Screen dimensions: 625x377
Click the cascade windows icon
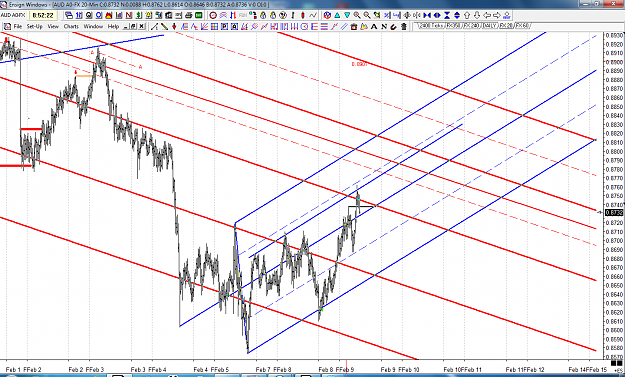(69, 15)
